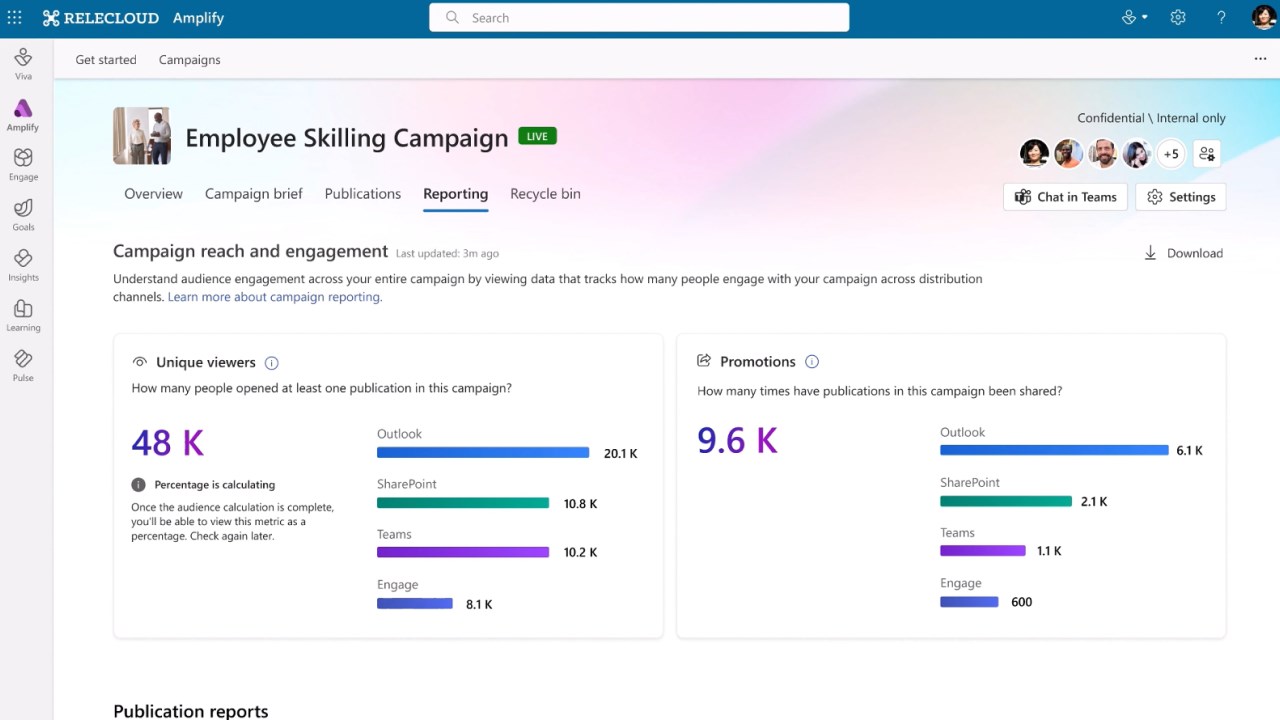The width and height of the screenshot is (1280, 720).
Task: Open Chat in Teams
Action: (x=1065, y=197)
